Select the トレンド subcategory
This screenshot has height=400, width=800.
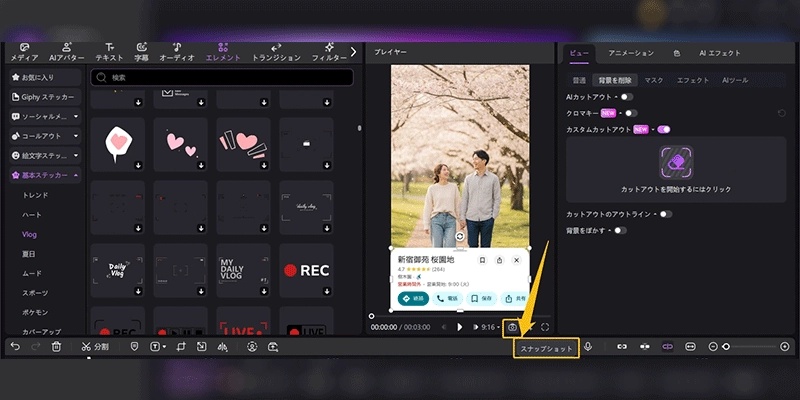(35, 195)
